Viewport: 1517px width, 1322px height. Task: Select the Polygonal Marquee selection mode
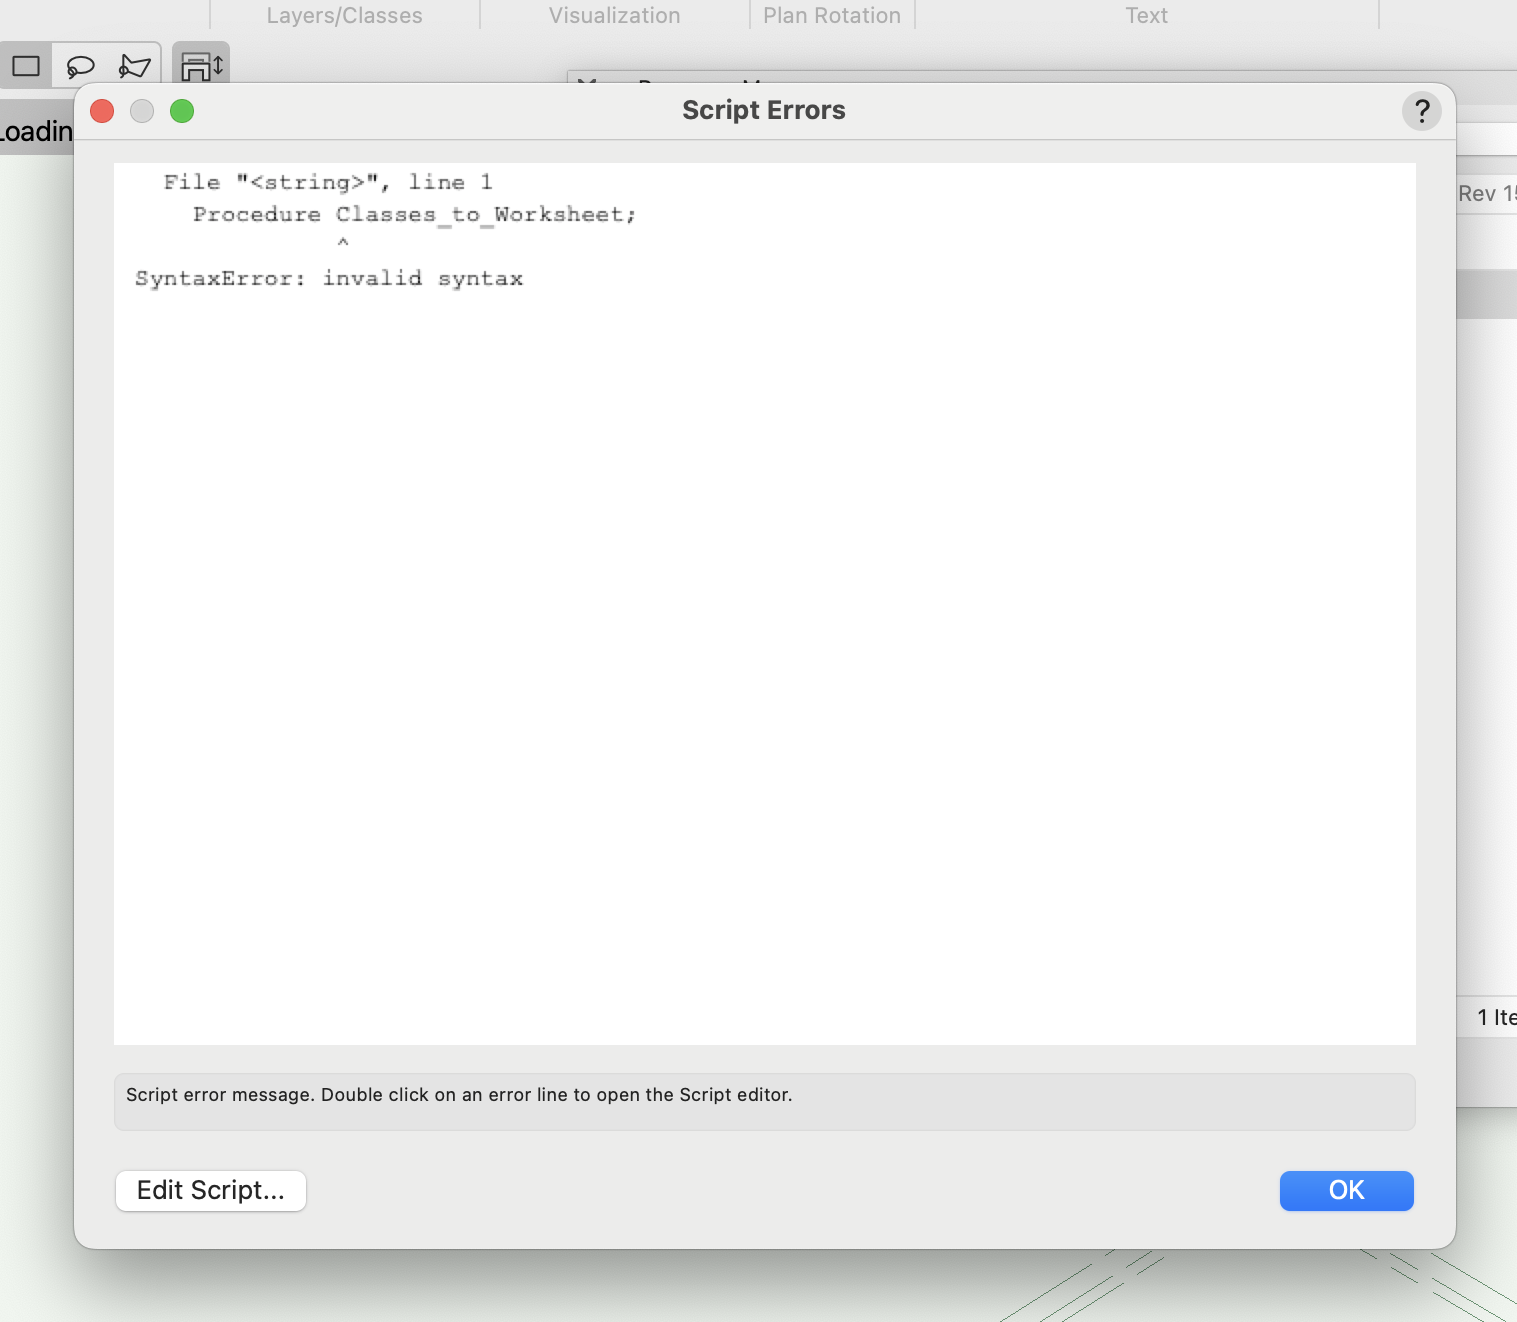point(134,66)
